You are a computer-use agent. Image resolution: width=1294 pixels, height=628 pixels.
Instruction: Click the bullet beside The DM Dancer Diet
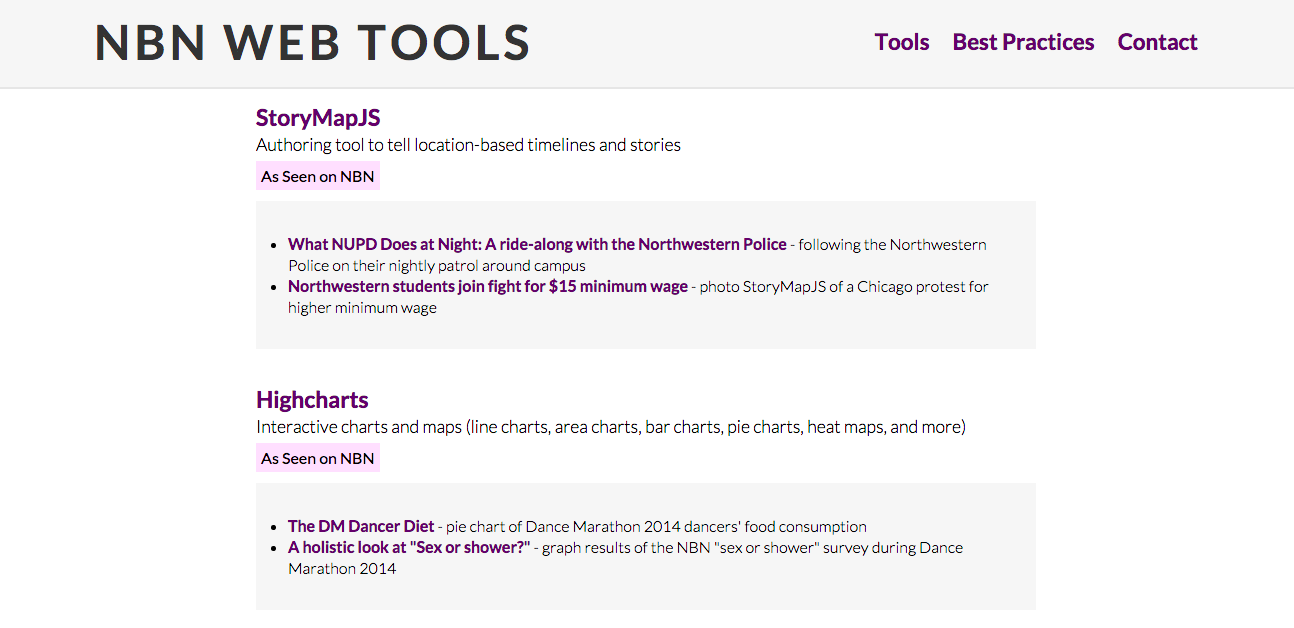coord(276,527)
